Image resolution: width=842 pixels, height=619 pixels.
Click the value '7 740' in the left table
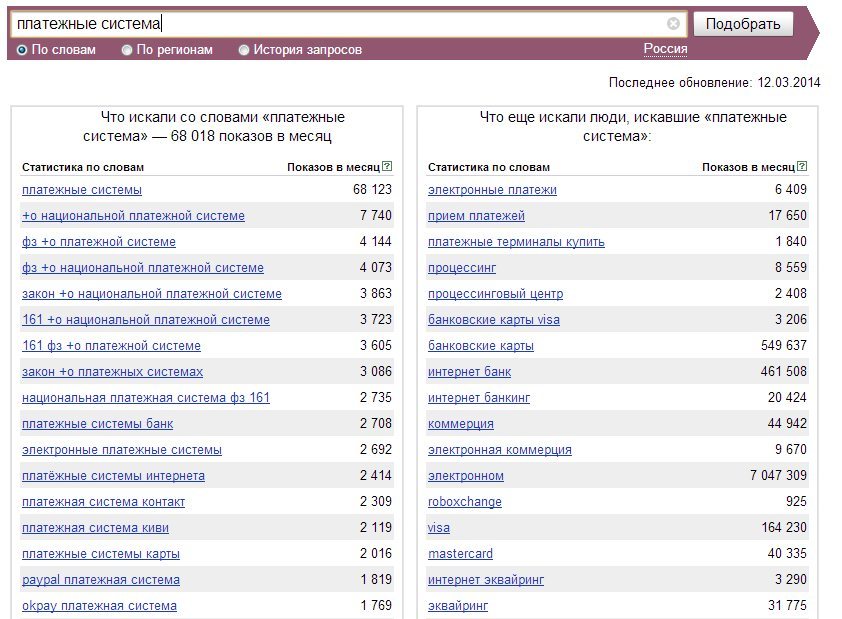point(375,215)
